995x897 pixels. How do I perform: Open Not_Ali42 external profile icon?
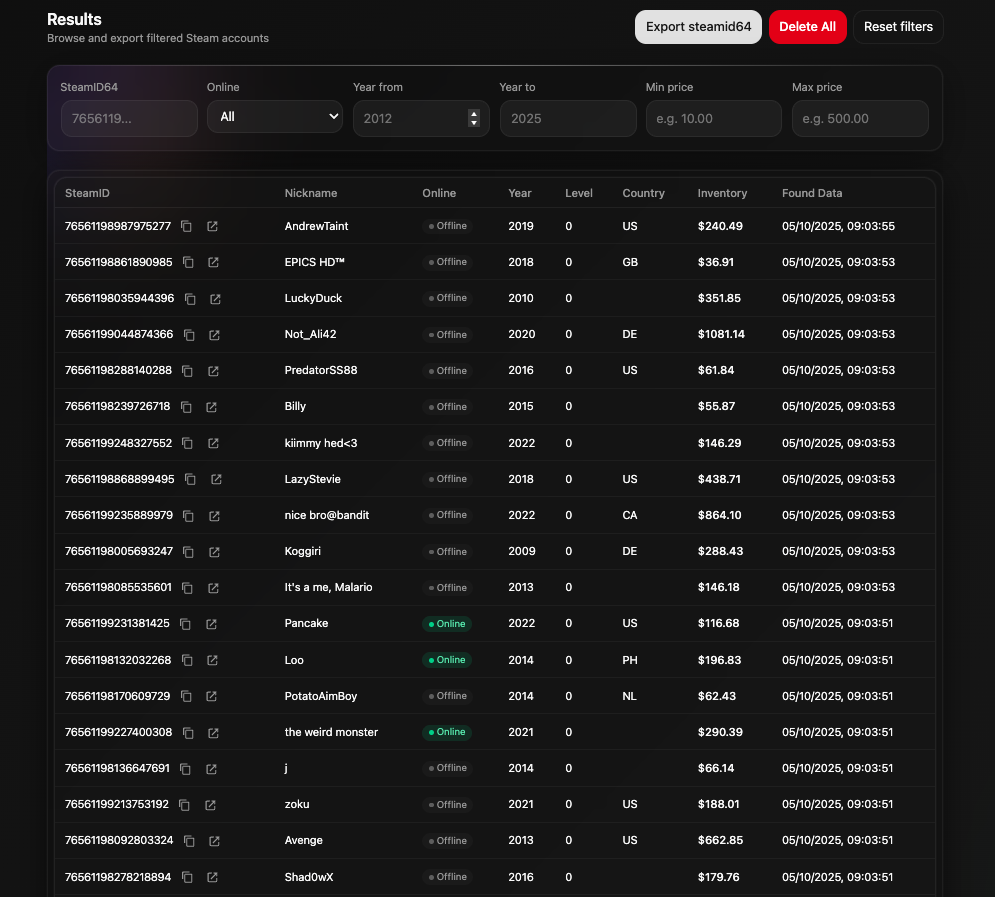(x=214, y=334)
